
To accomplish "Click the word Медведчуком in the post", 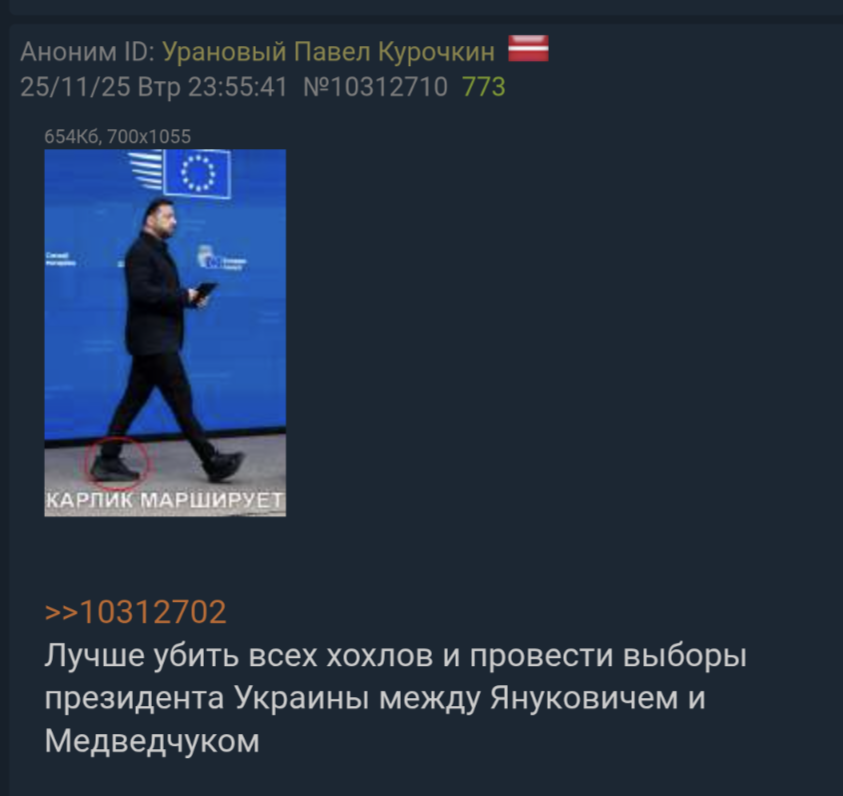I will point(152,741).
